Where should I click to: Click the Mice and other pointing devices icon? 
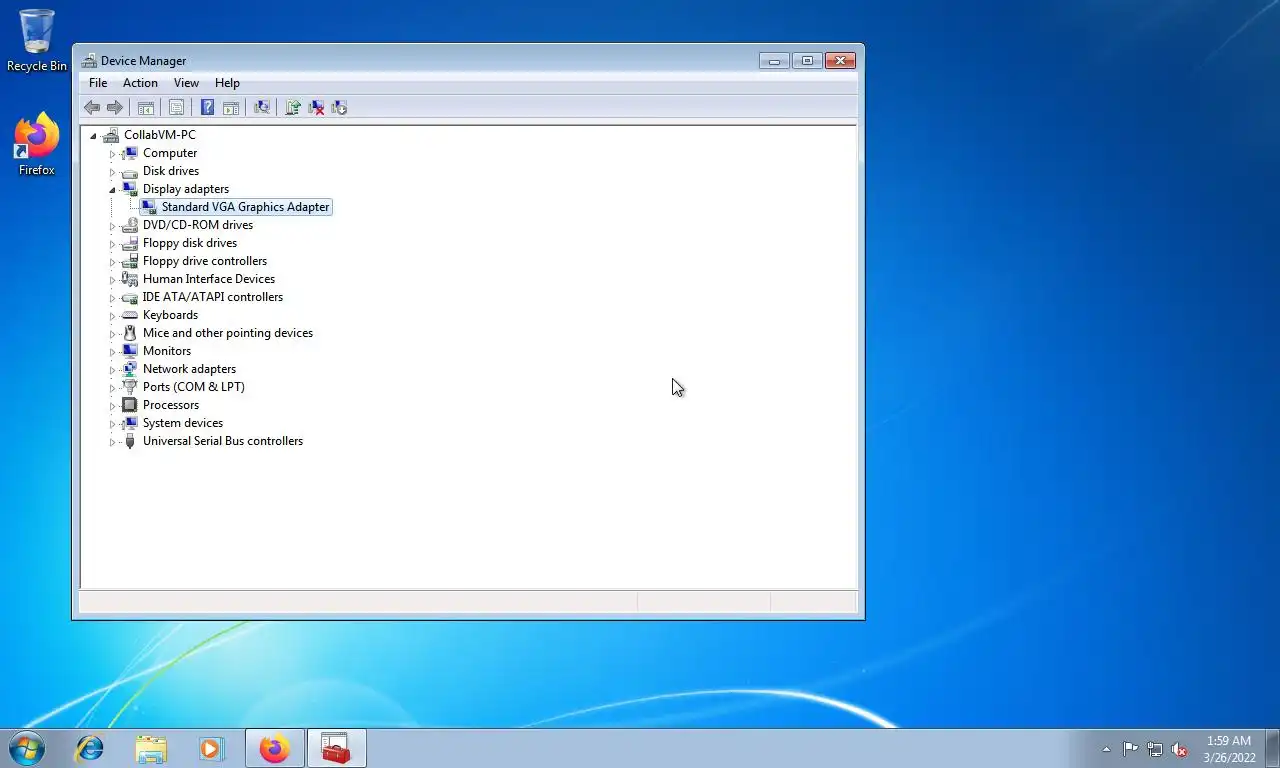[129, 333]
